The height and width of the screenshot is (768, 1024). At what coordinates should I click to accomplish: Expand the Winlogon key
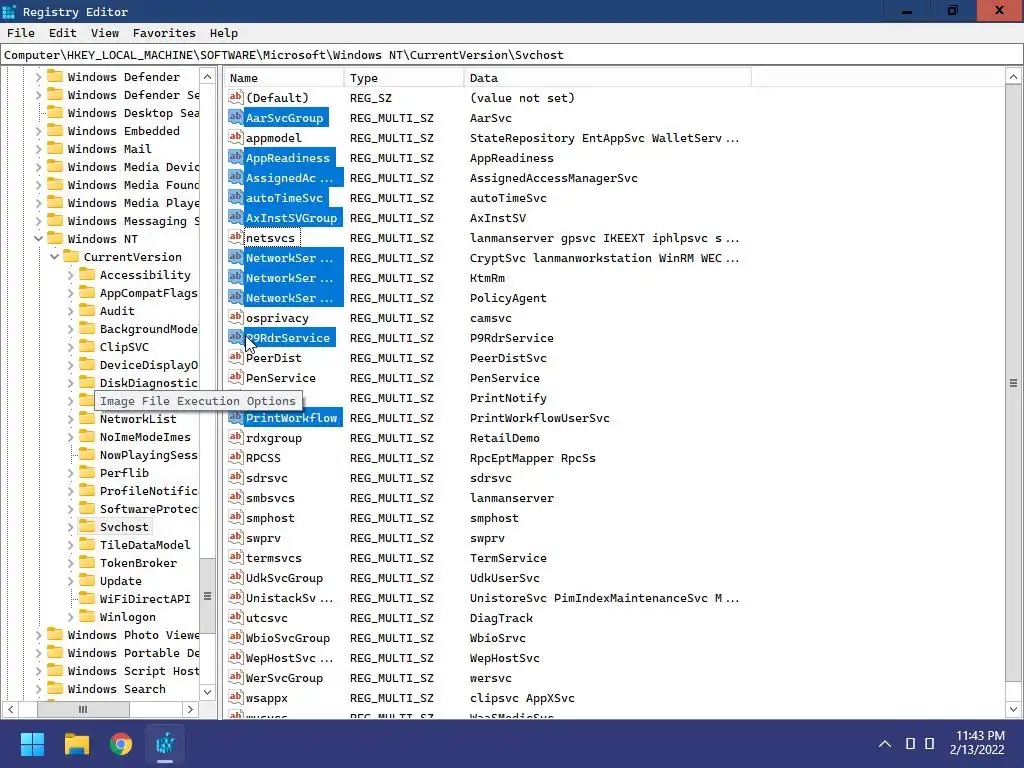coord(71,616)
